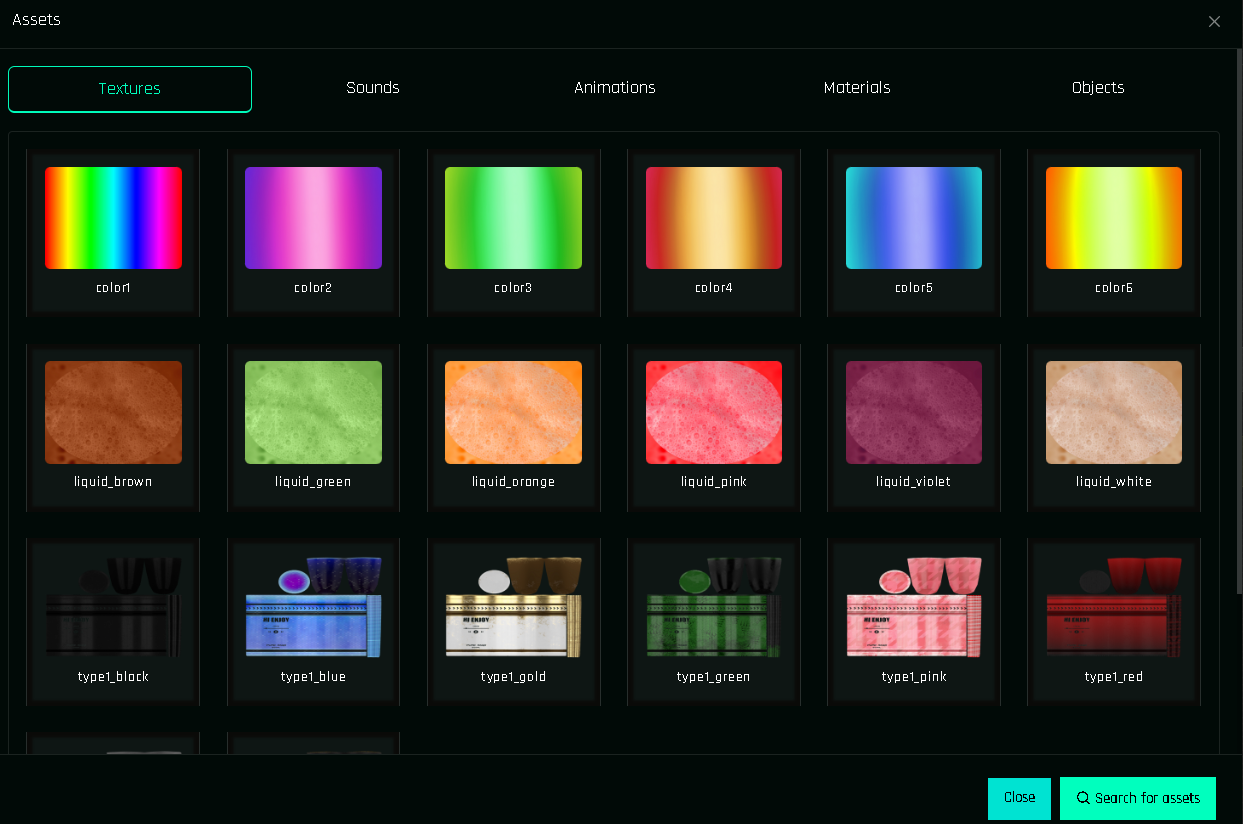This screenshot has height=824, width=1243.
Task: Choose the type1_green texture thumbnail
Action: 714,607
